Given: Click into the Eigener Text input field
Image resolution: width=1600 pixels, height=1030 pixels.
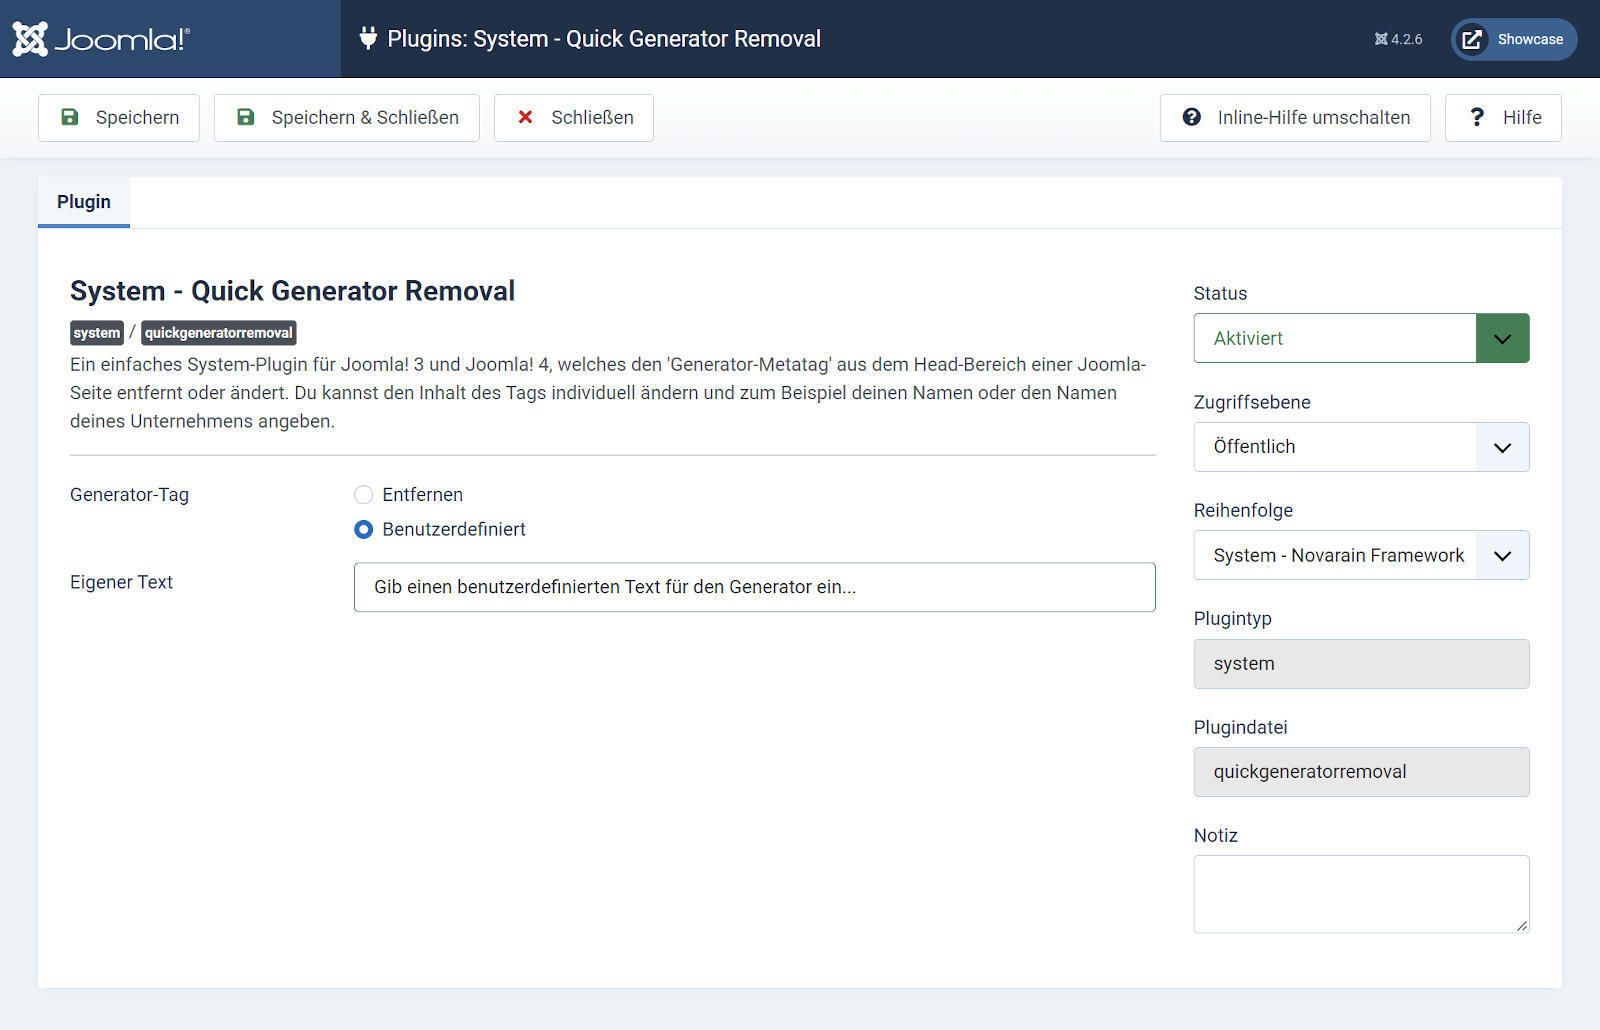Looking at the screenshot, I should [x=754, y=587].
